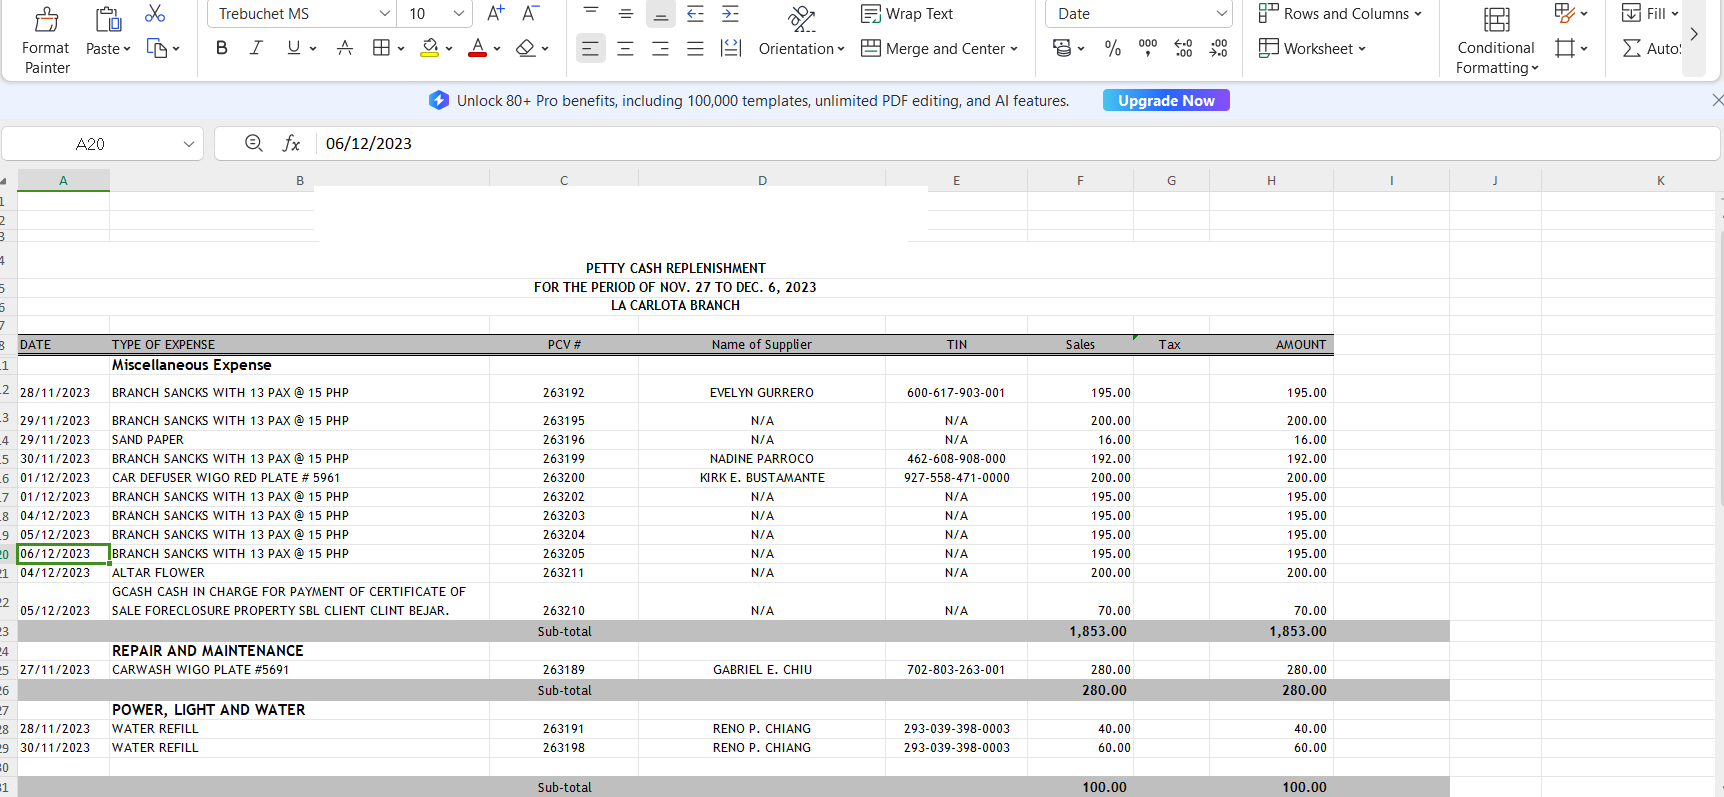
Task: Click the Increase Decimal icon
Action: point(1183,48)
